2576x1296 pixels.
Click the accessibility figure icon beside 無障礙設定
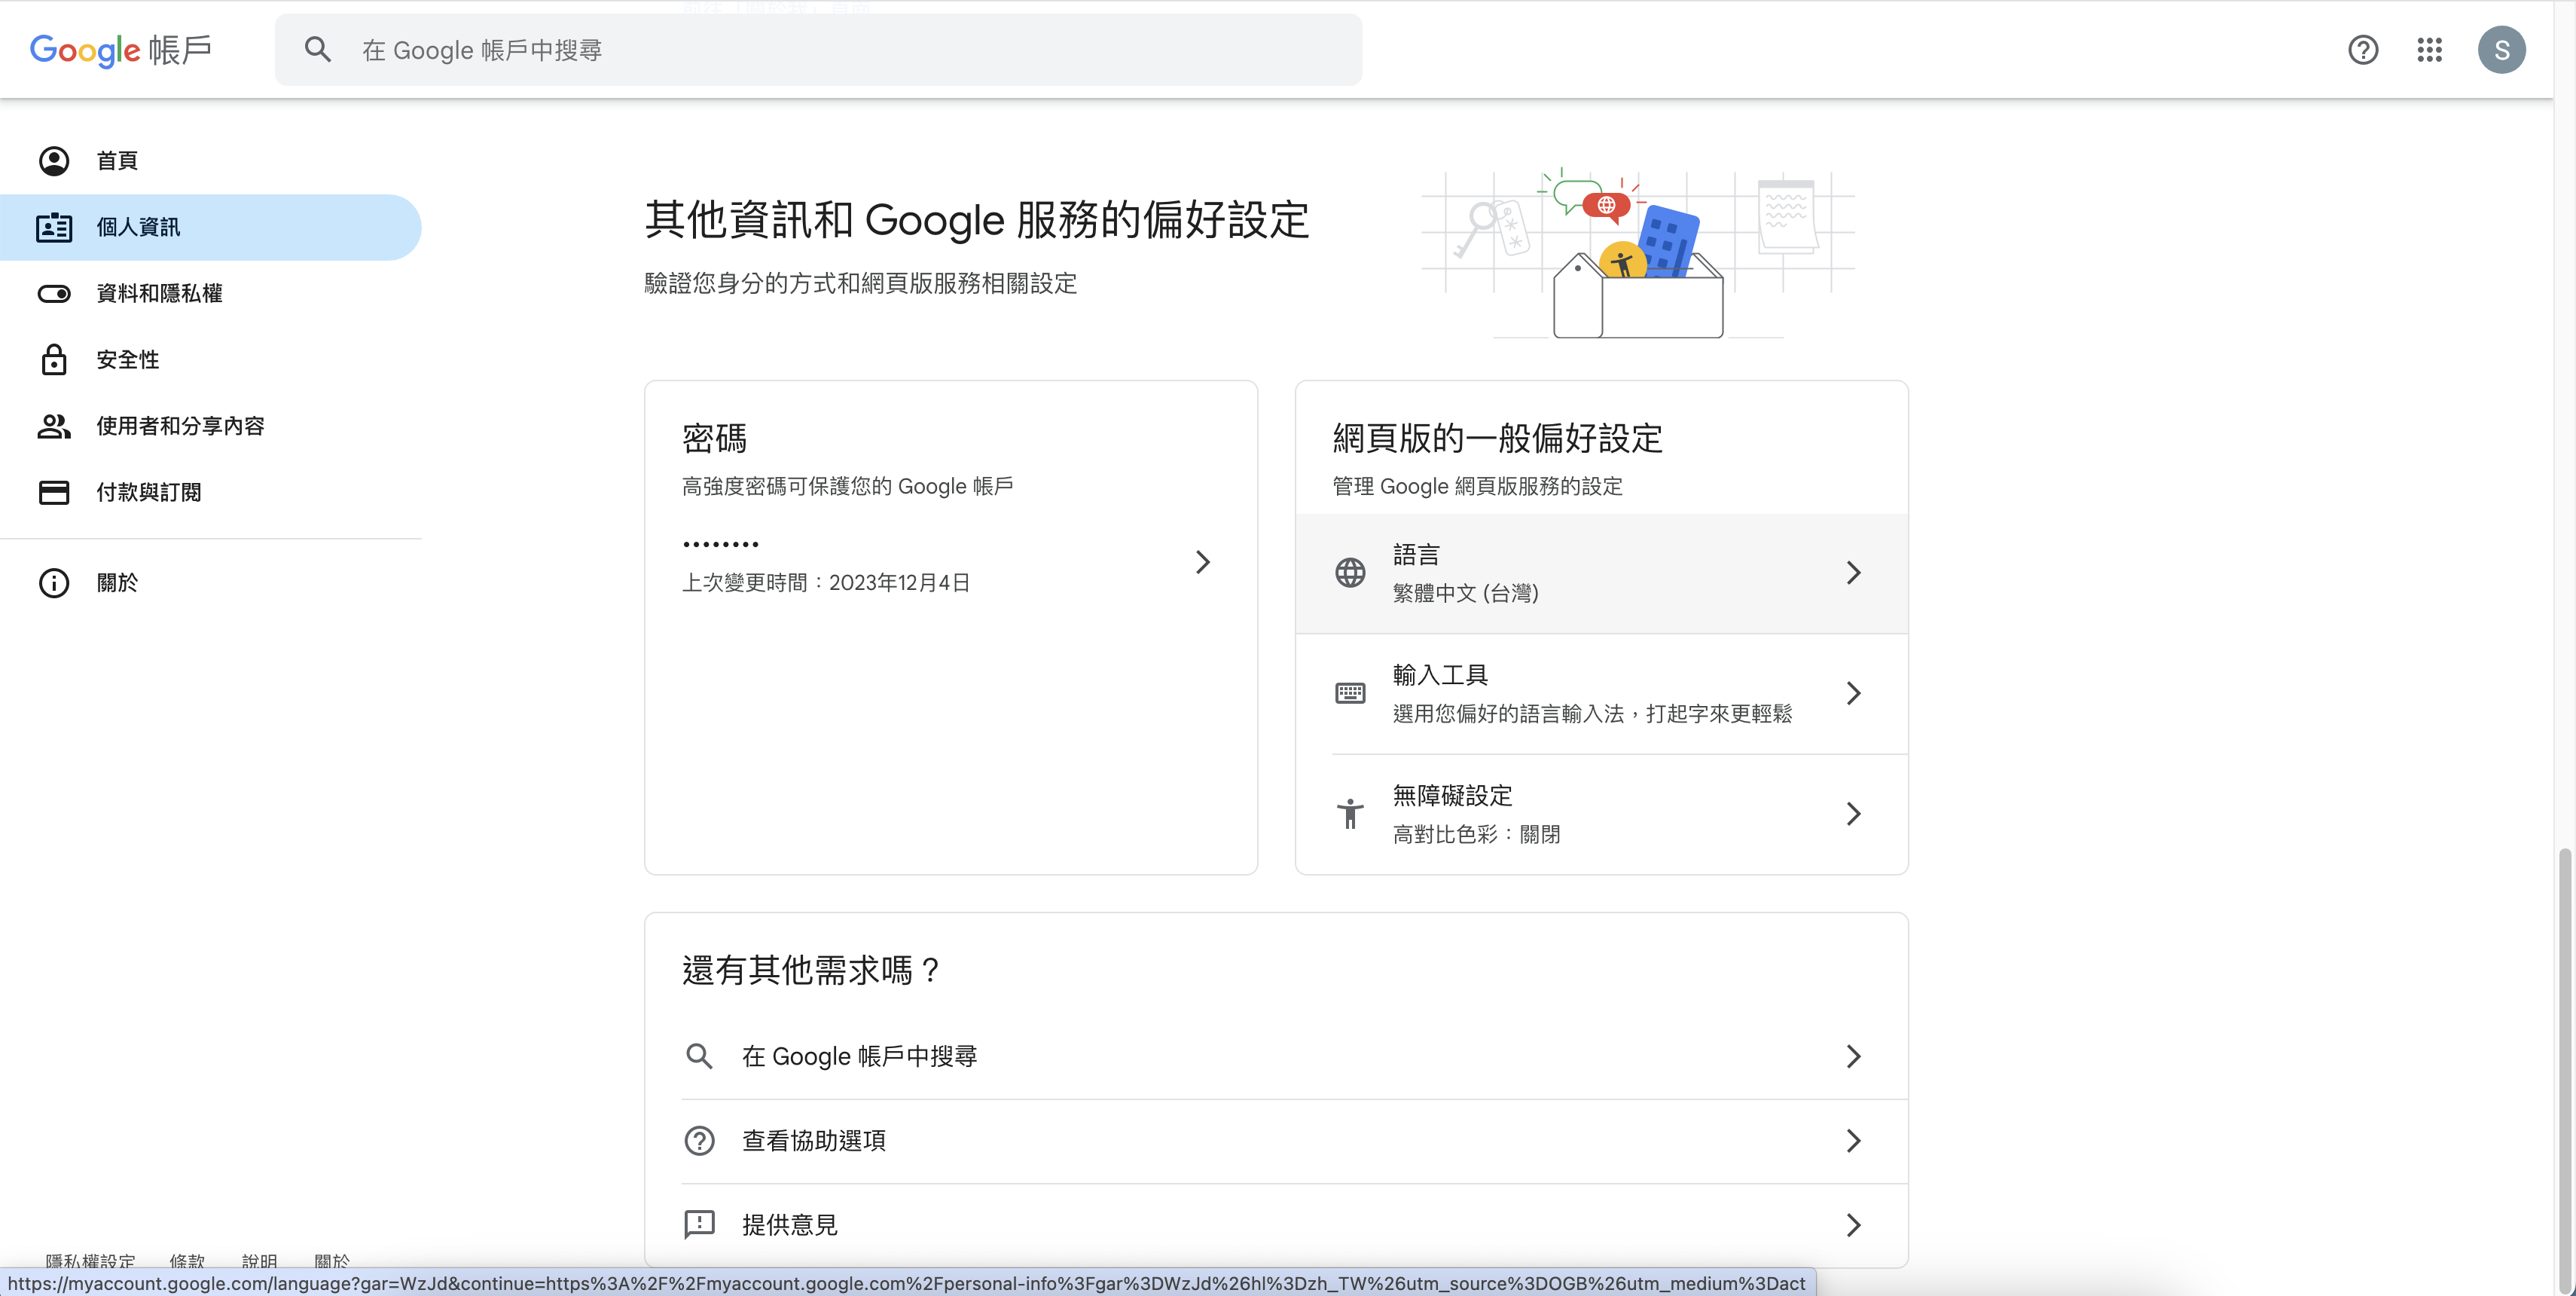coord(1350,814)
